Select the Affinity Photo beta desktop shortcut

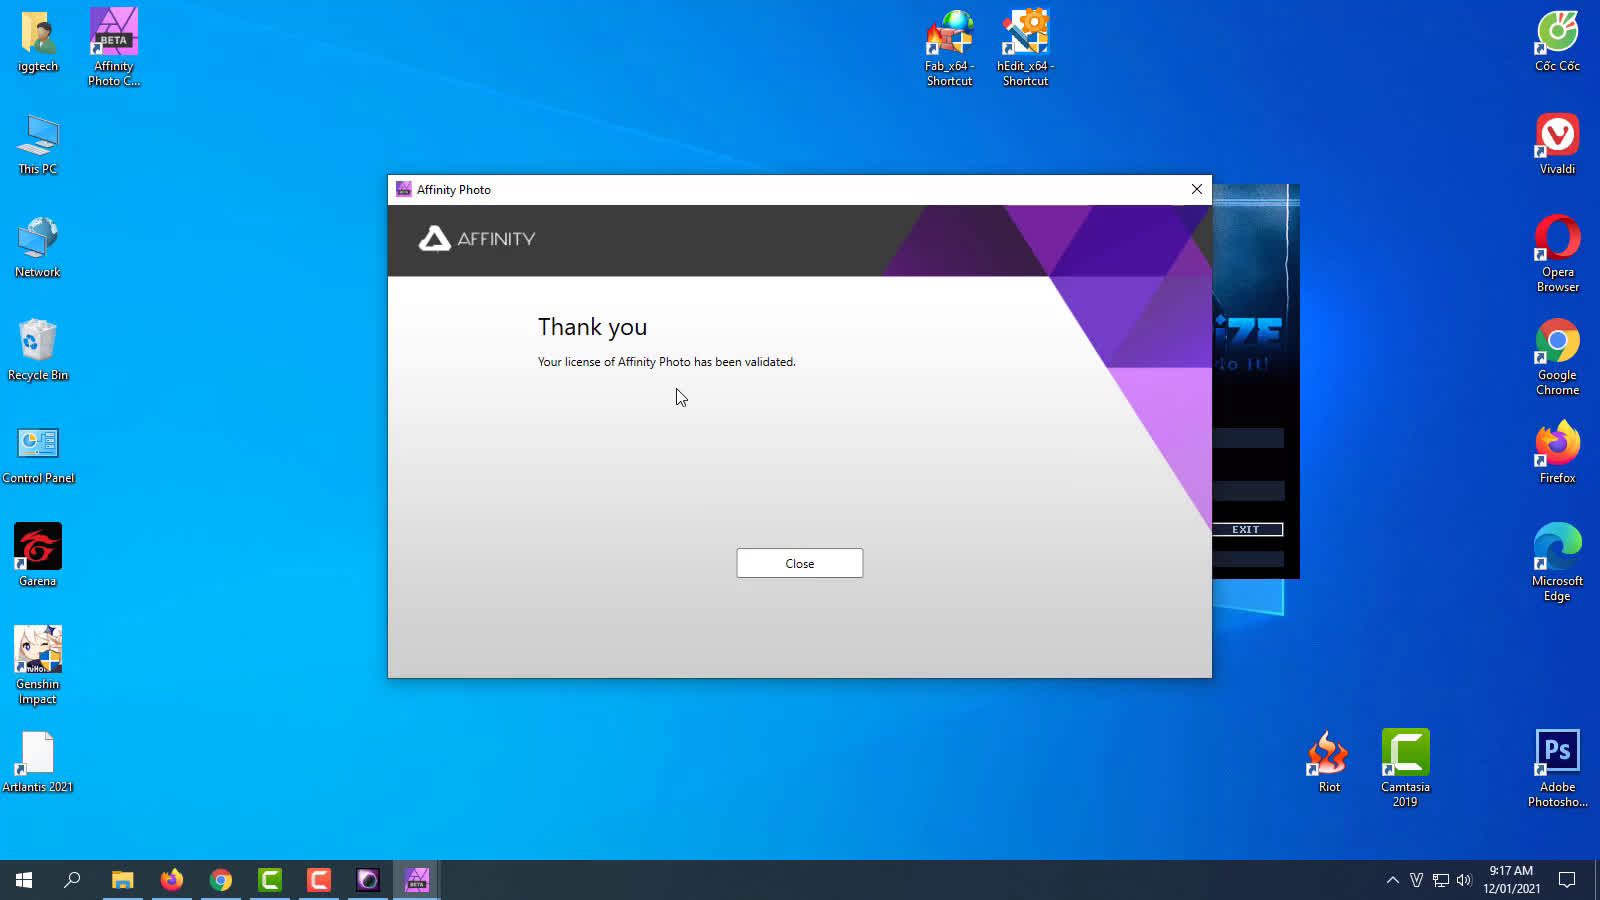[113, 48]
